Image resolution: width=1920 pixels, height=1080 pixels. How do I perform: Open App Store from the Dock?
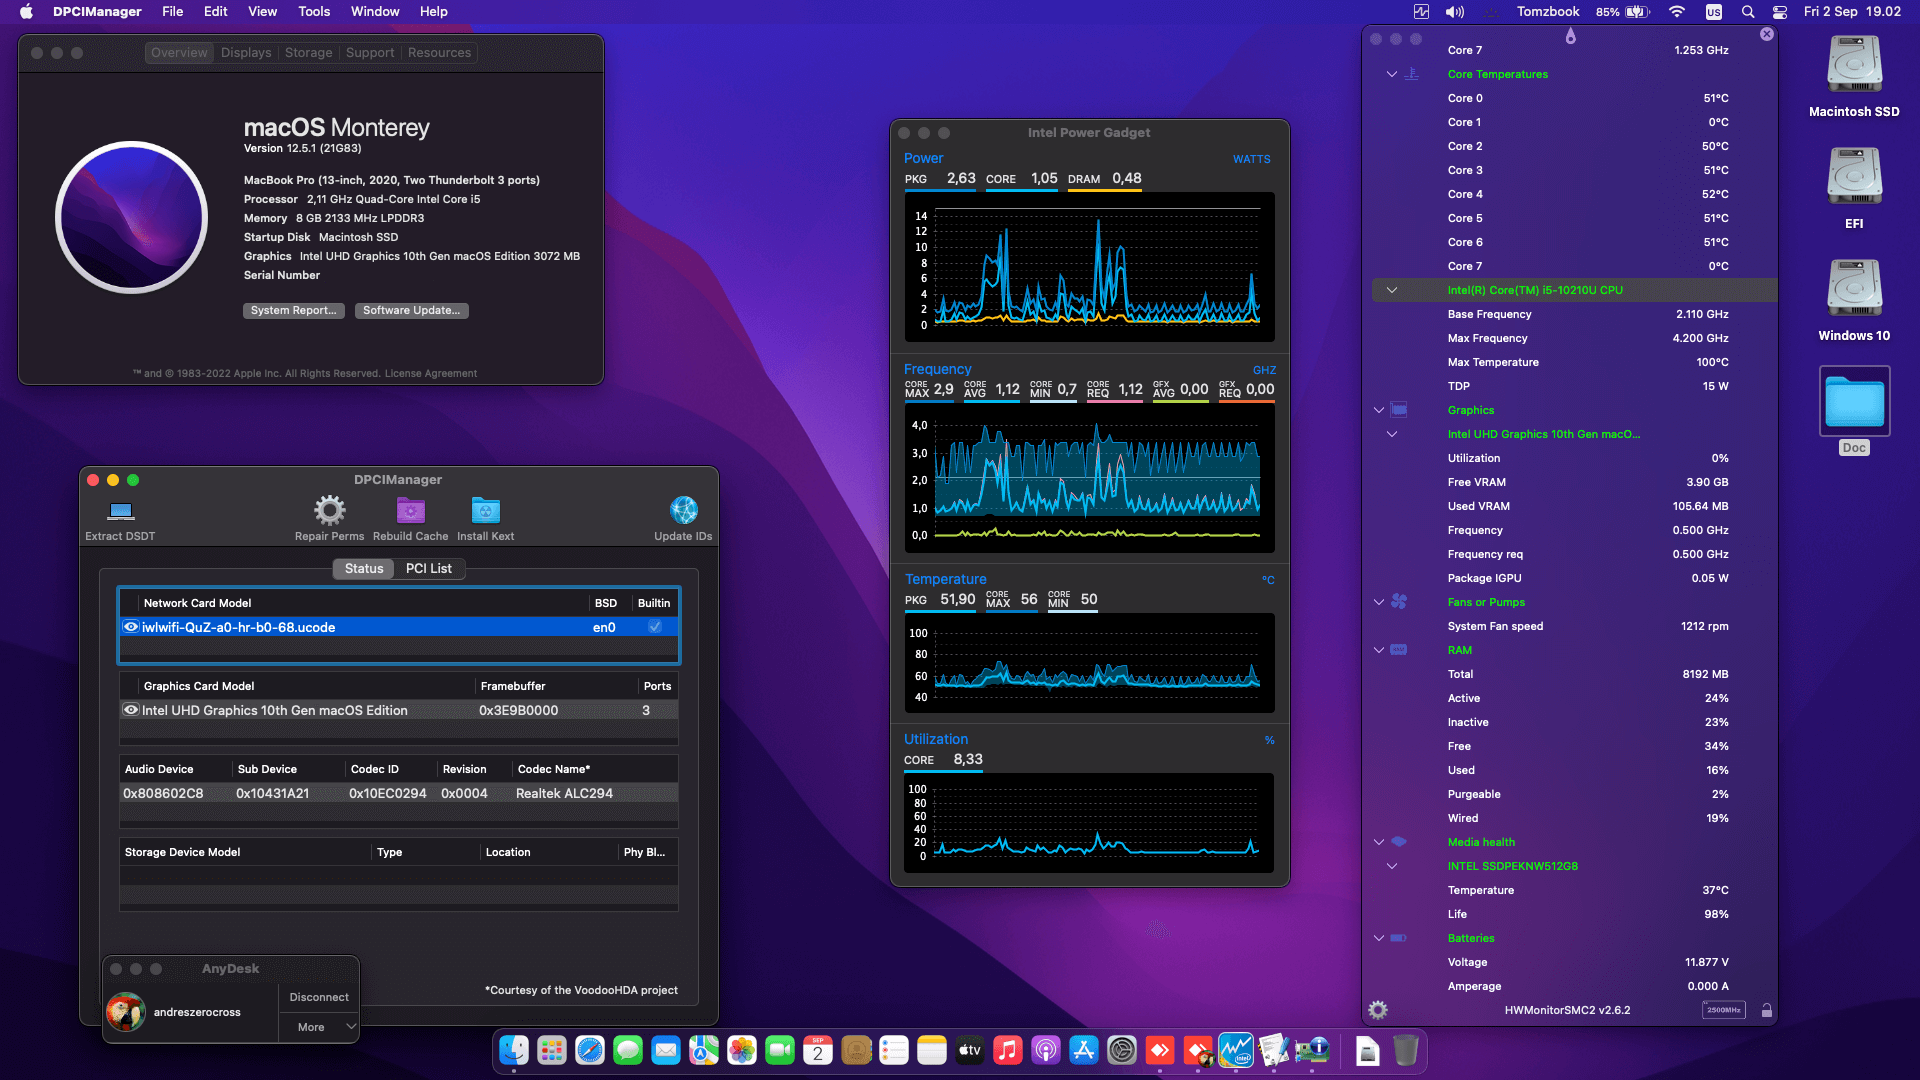[1084, 1050]
